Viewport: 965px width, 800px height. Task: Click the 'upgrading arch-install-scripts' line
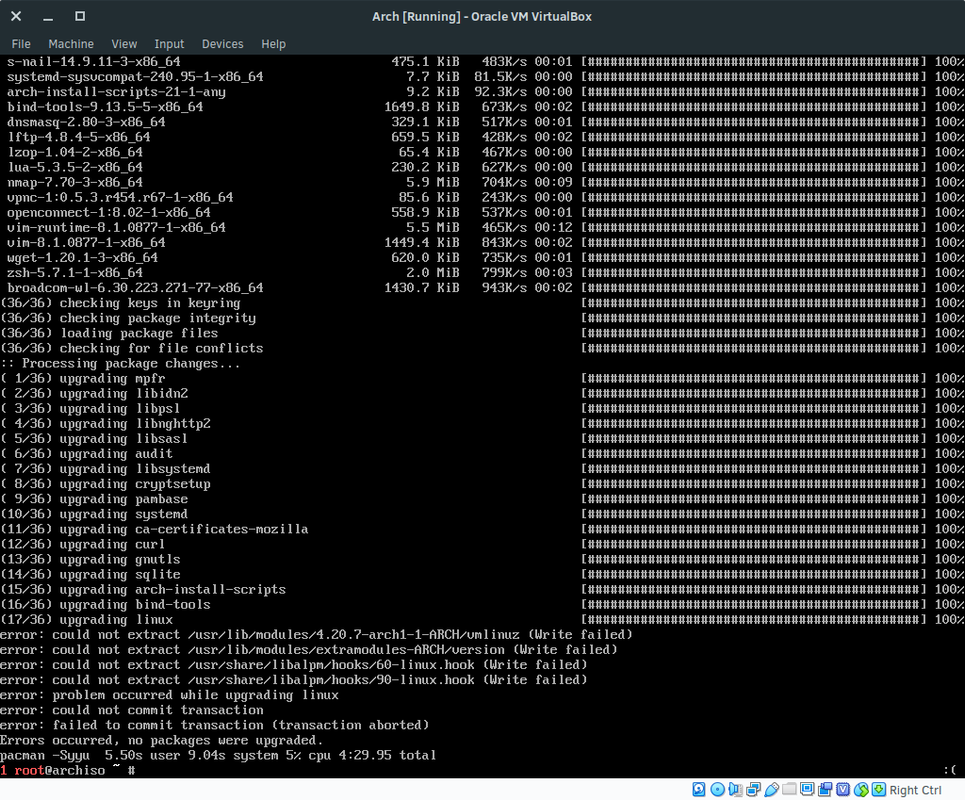click(143, 589)
